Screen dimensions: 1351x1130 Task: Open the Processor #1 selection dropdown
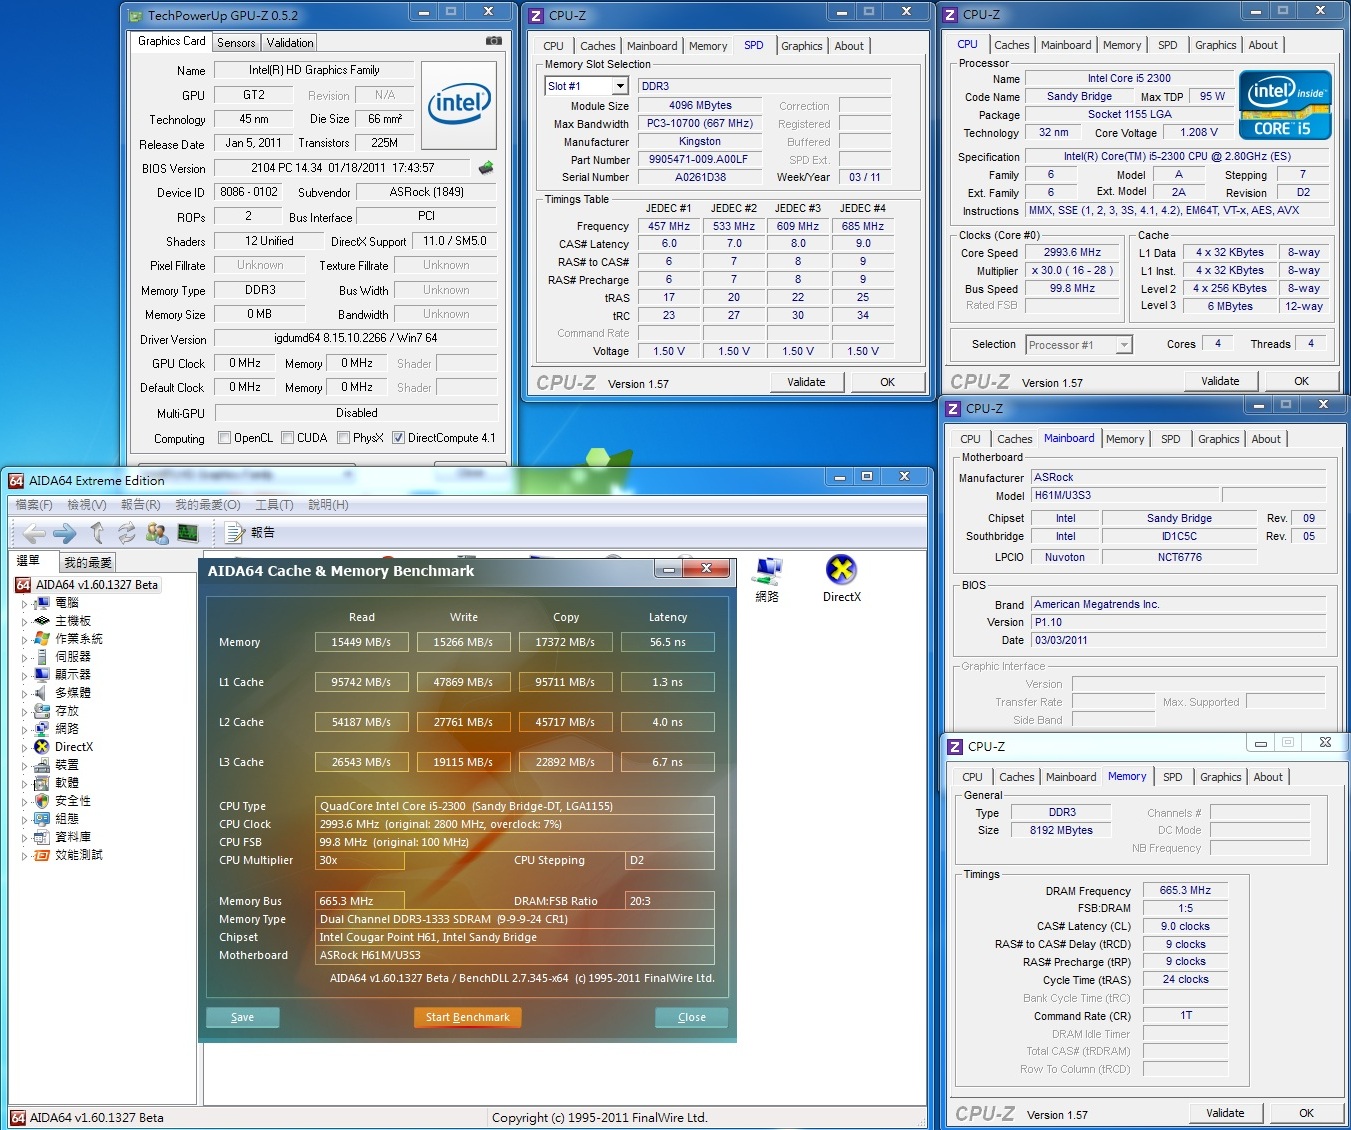(x=1124, y=345)
